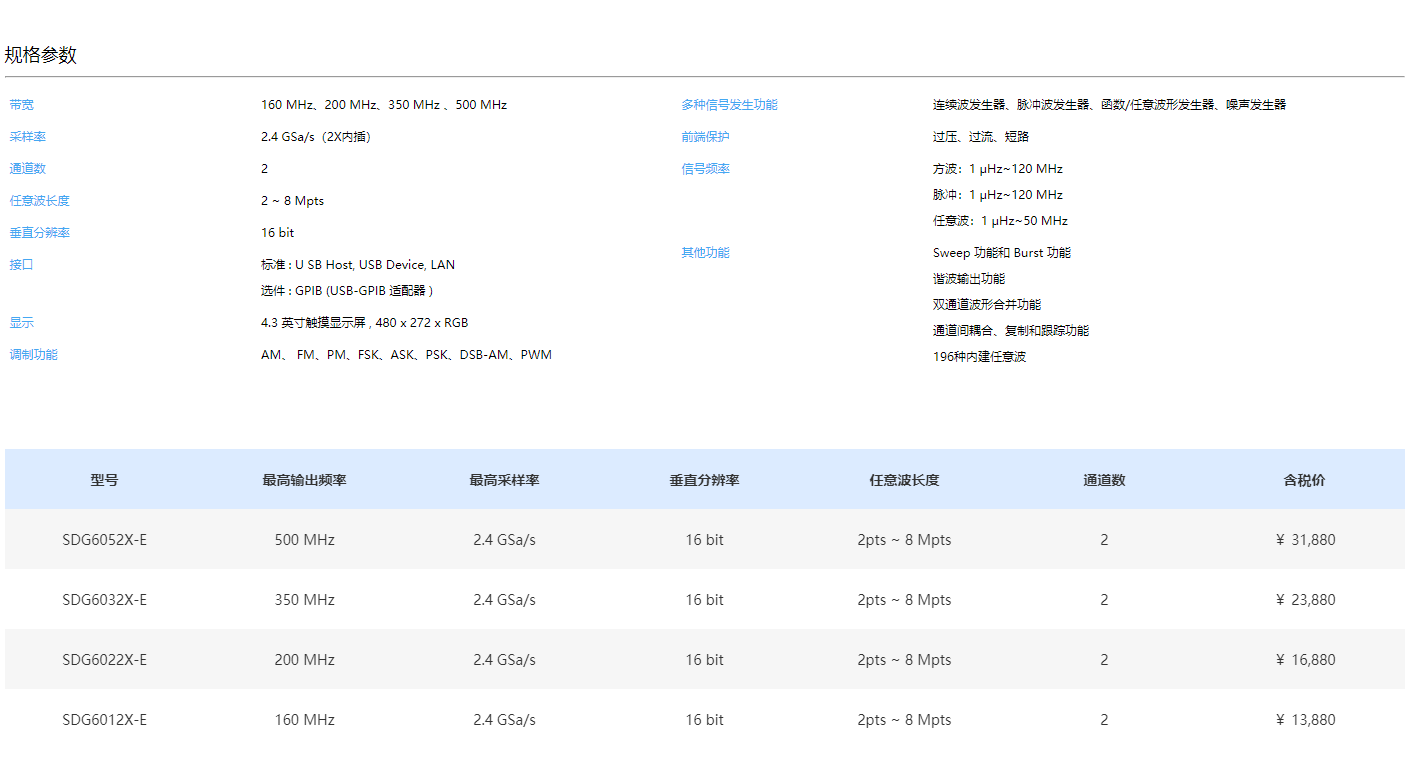Click the 最高采样率 column header
The height and width of the screenshot is (762, 1405).
504,480
